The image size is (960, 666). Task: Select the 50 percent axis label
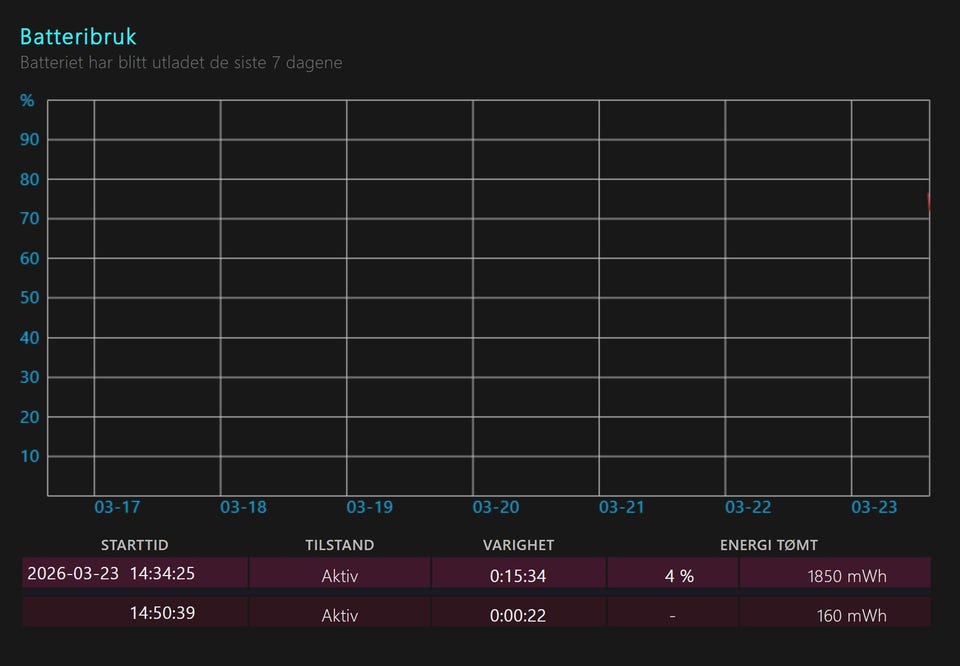tap(30, 298)
